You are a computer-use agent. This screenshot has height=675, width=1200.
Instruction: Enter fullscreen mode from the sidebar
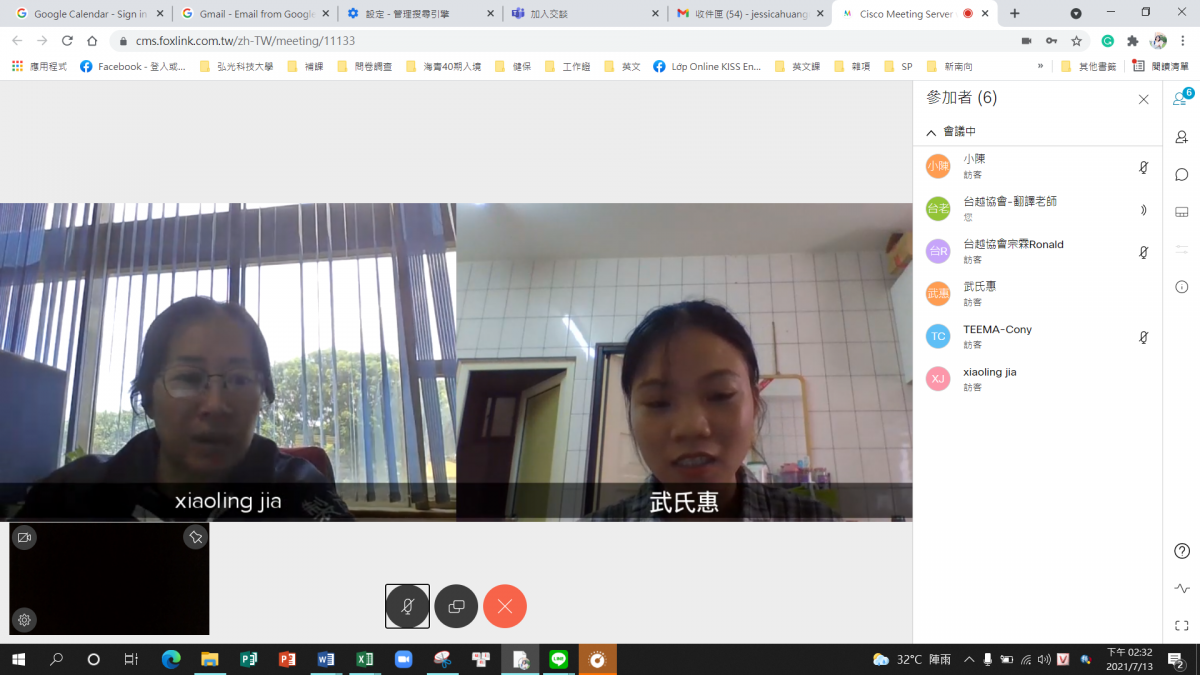tap(1181, 625)
